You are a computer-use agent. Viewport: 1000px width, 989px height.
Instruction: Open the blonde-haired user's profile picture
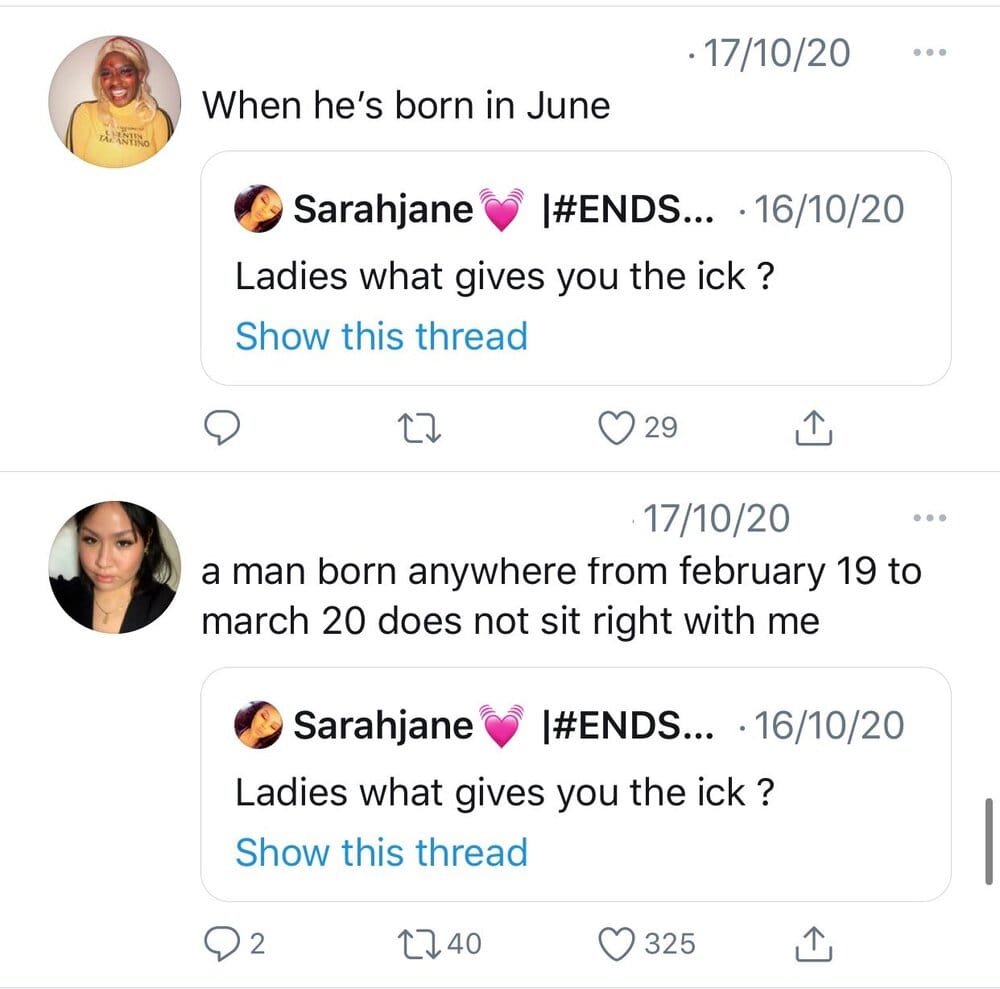click(x=115, y=102)
